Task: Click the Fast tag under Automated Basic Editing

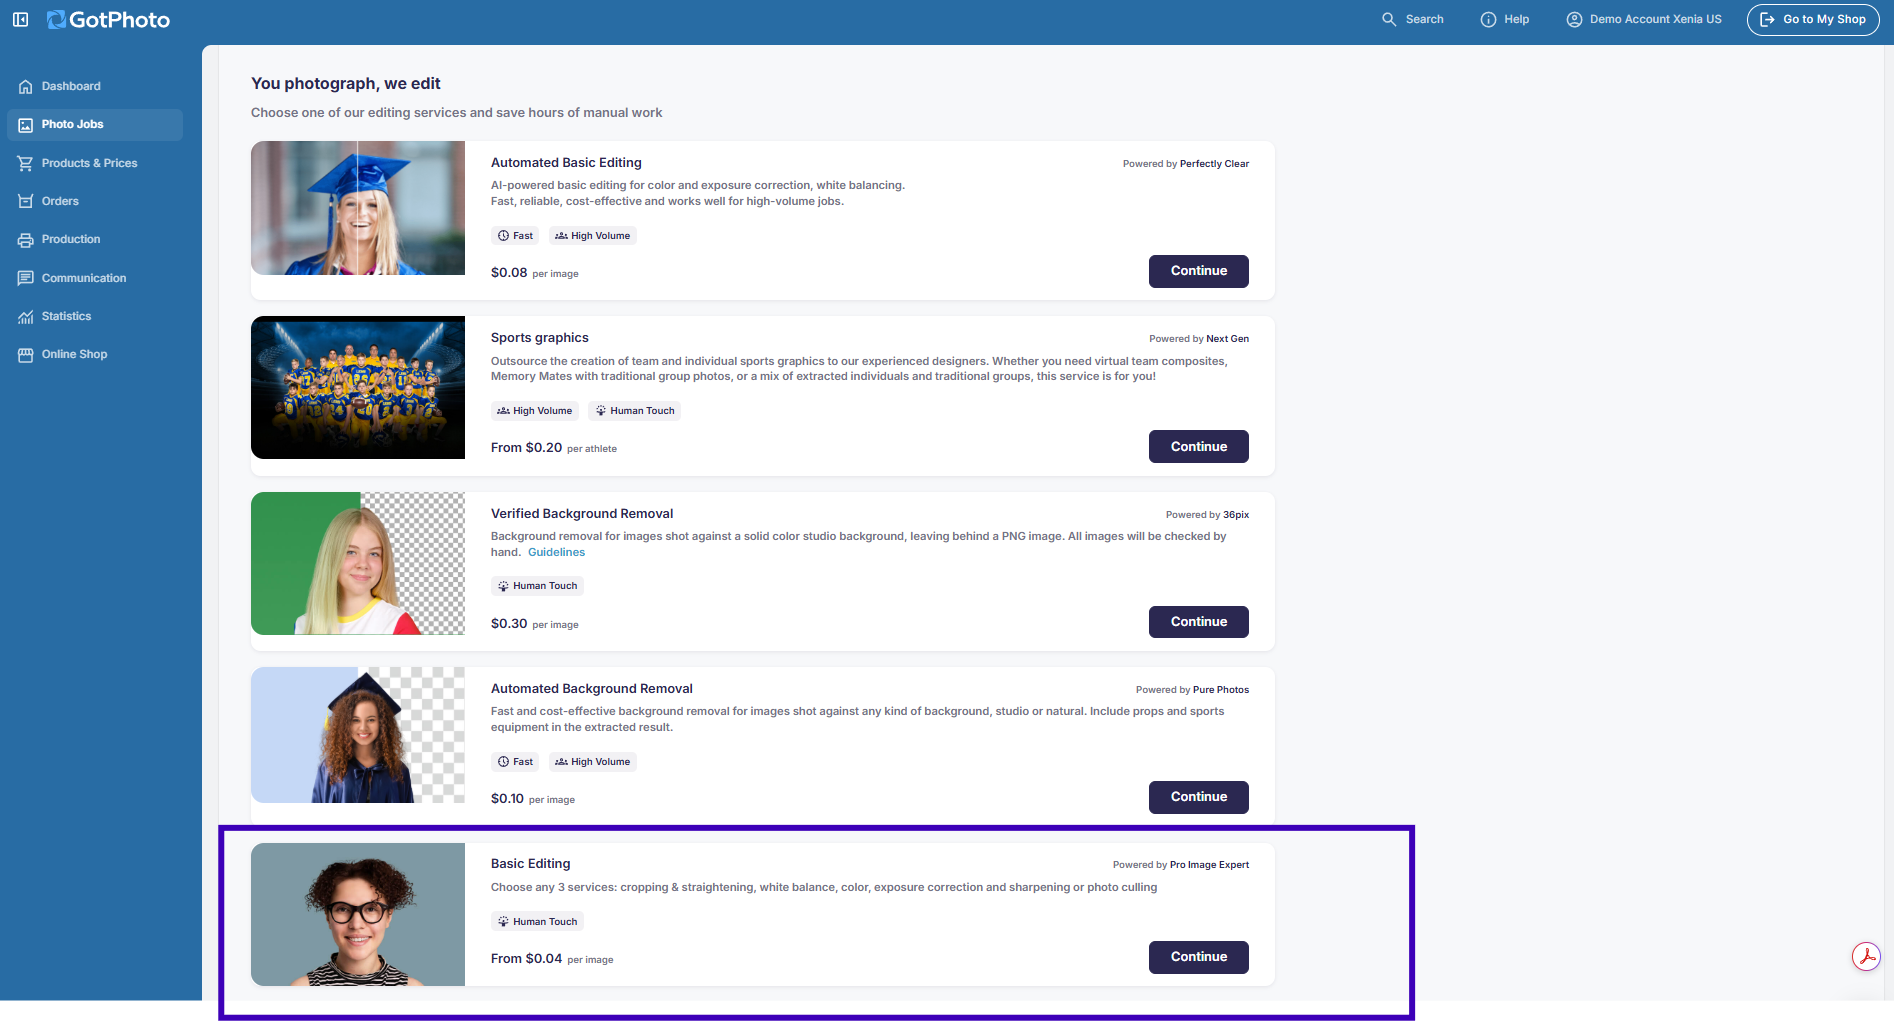Action: tap(516, 236)
